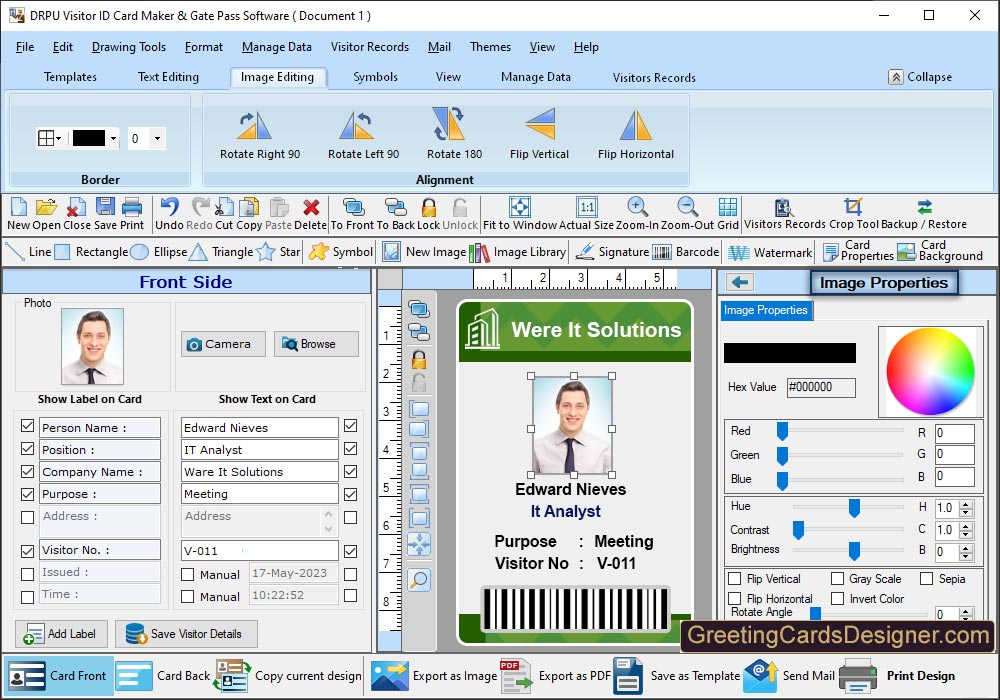Toggle the Grid icon

(x=728, y=207)
